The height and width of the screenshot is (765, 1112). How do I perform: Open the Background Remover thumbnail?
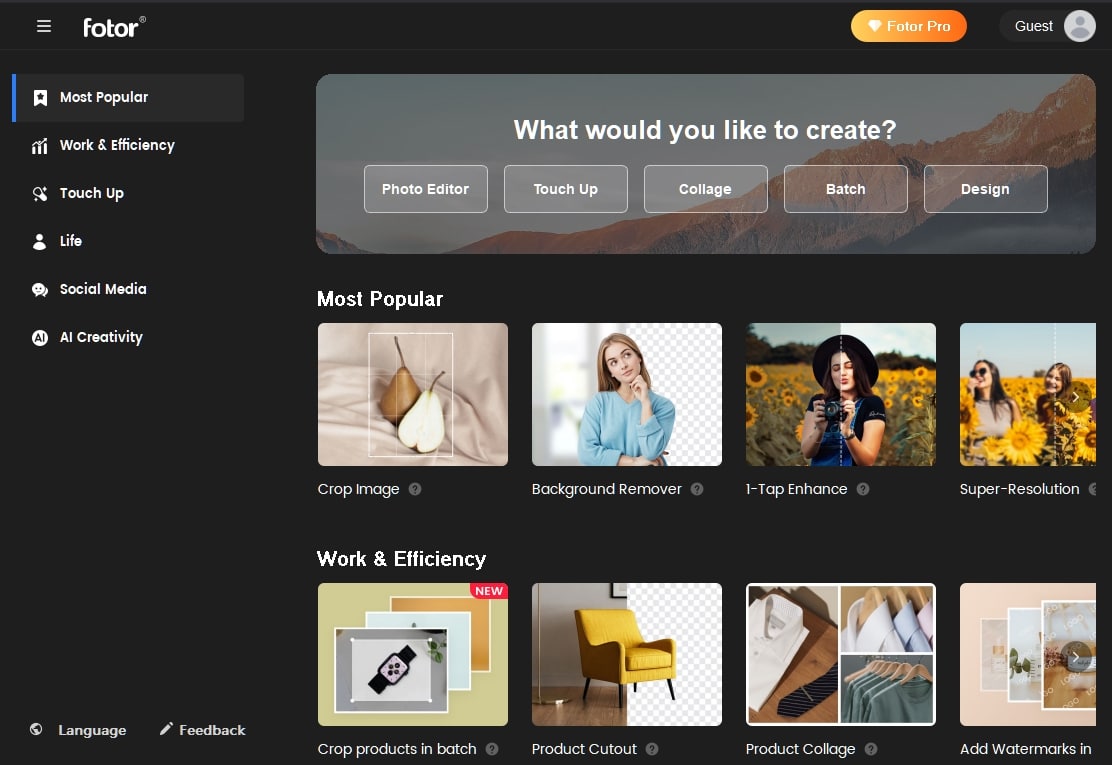627,395
